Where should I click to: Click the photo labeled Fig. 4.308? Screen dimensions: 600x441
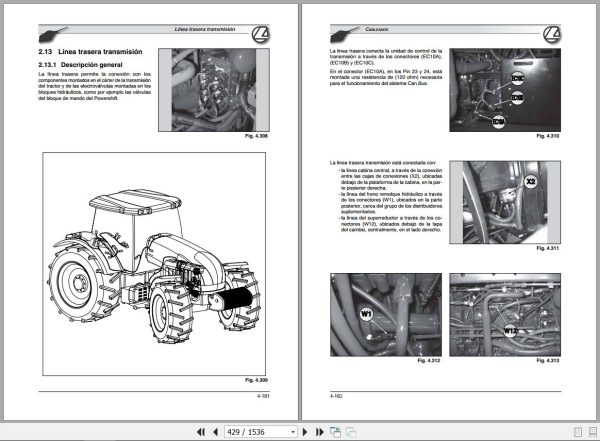214,90
